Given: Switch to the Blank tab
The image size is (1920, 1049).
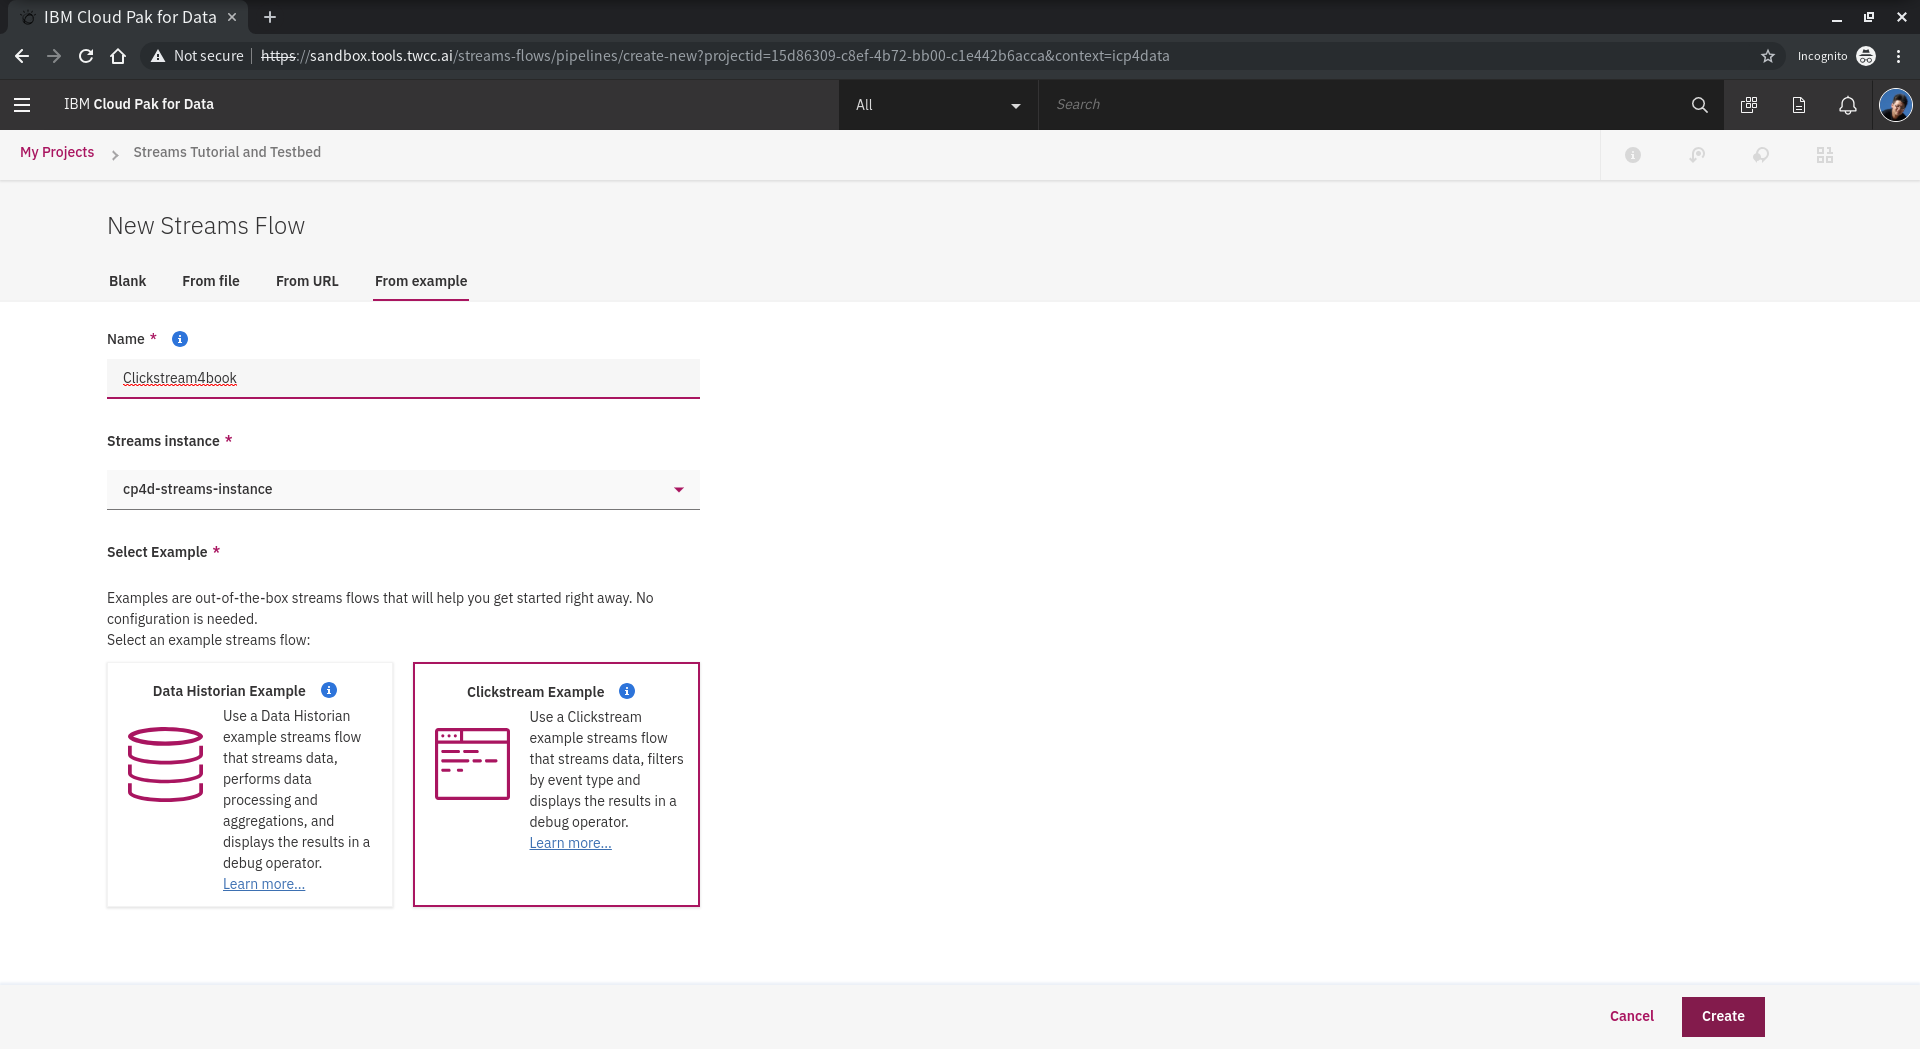Looking at the screenshot, I should tap(127, 281).
